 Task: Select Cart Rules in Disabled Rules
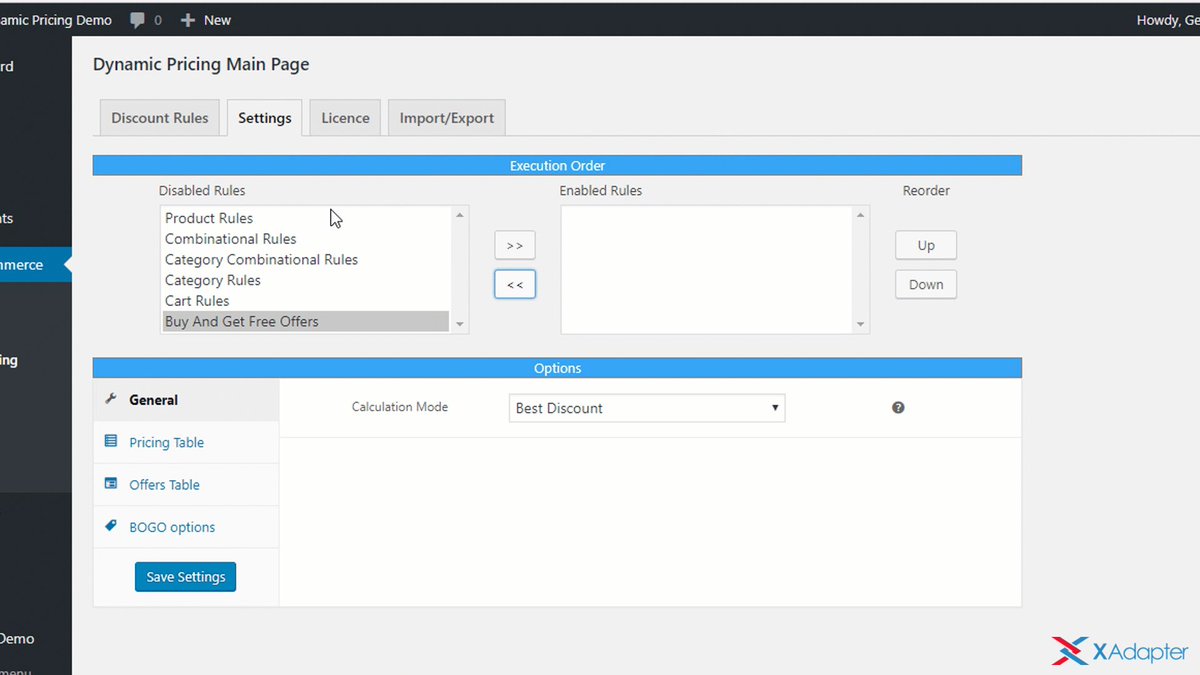pyautogui.click(x=306, y=301)
